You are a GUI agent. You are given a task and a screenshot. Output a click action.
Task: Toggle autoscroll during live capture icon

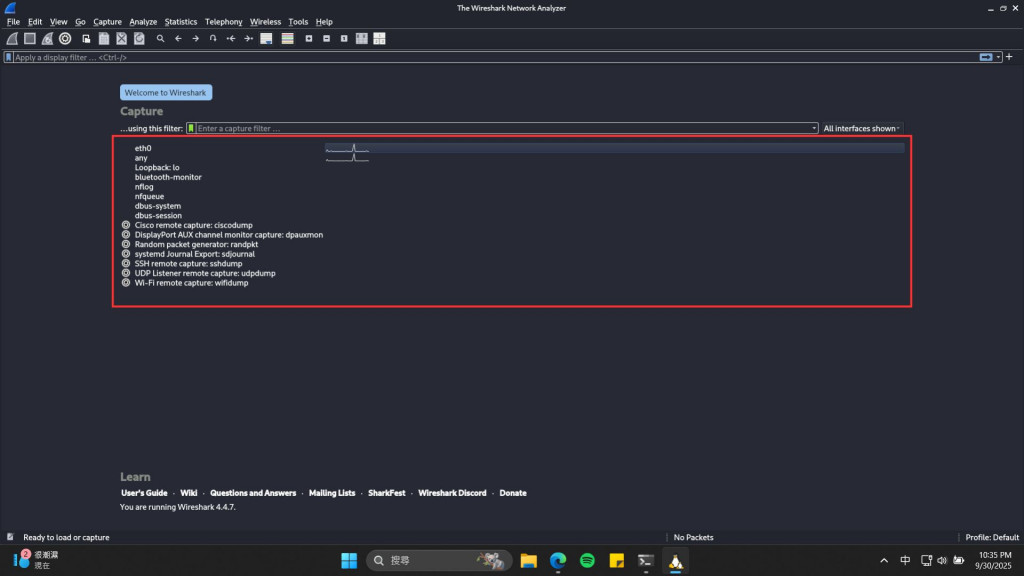coord(266,39)
